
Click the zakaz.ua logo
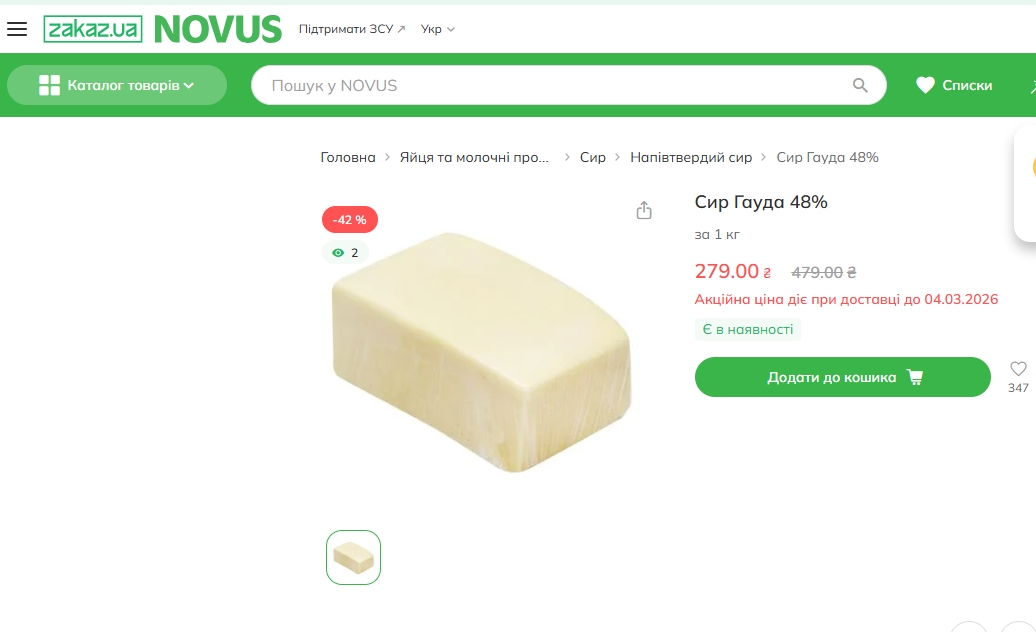point(92,29)
